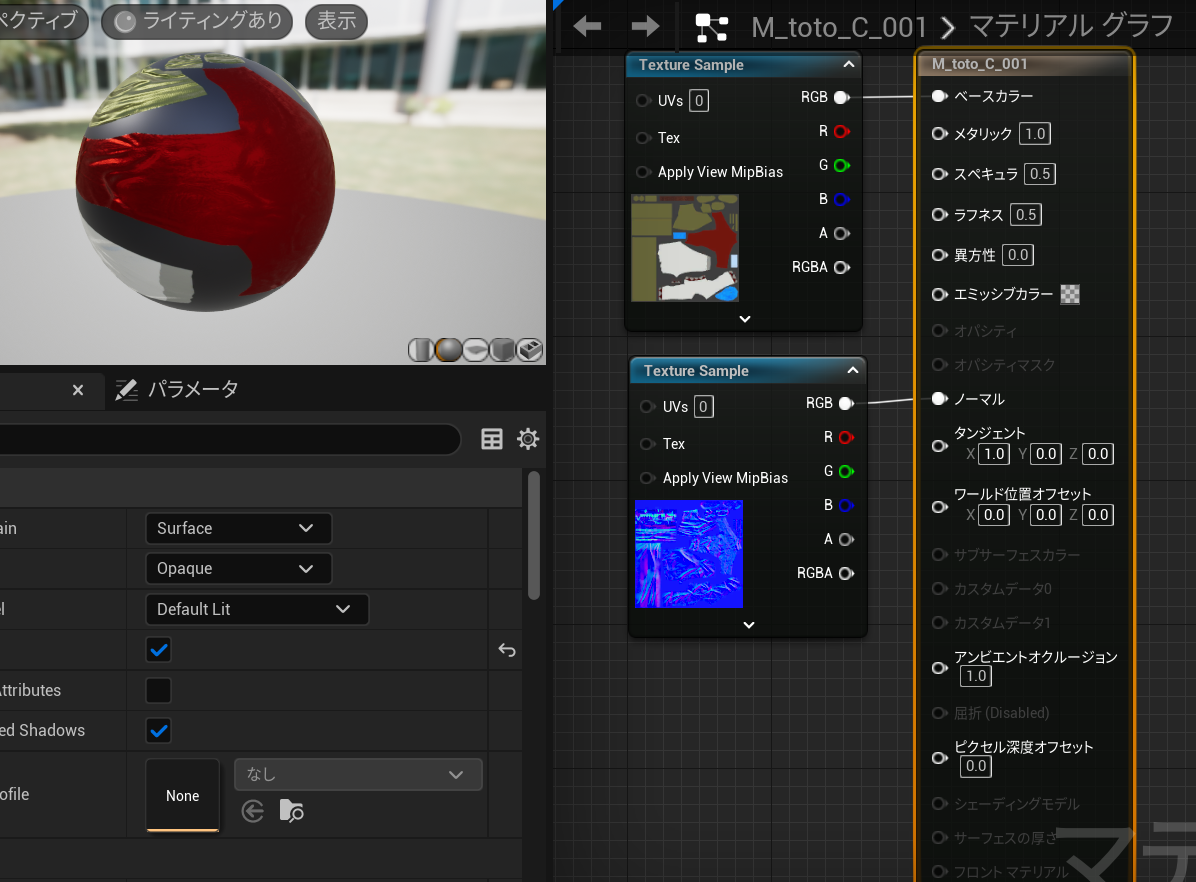Expand first Texture Sample bottom chevron
Viewport: 1196px width, 882px height.
click(745, 319)
